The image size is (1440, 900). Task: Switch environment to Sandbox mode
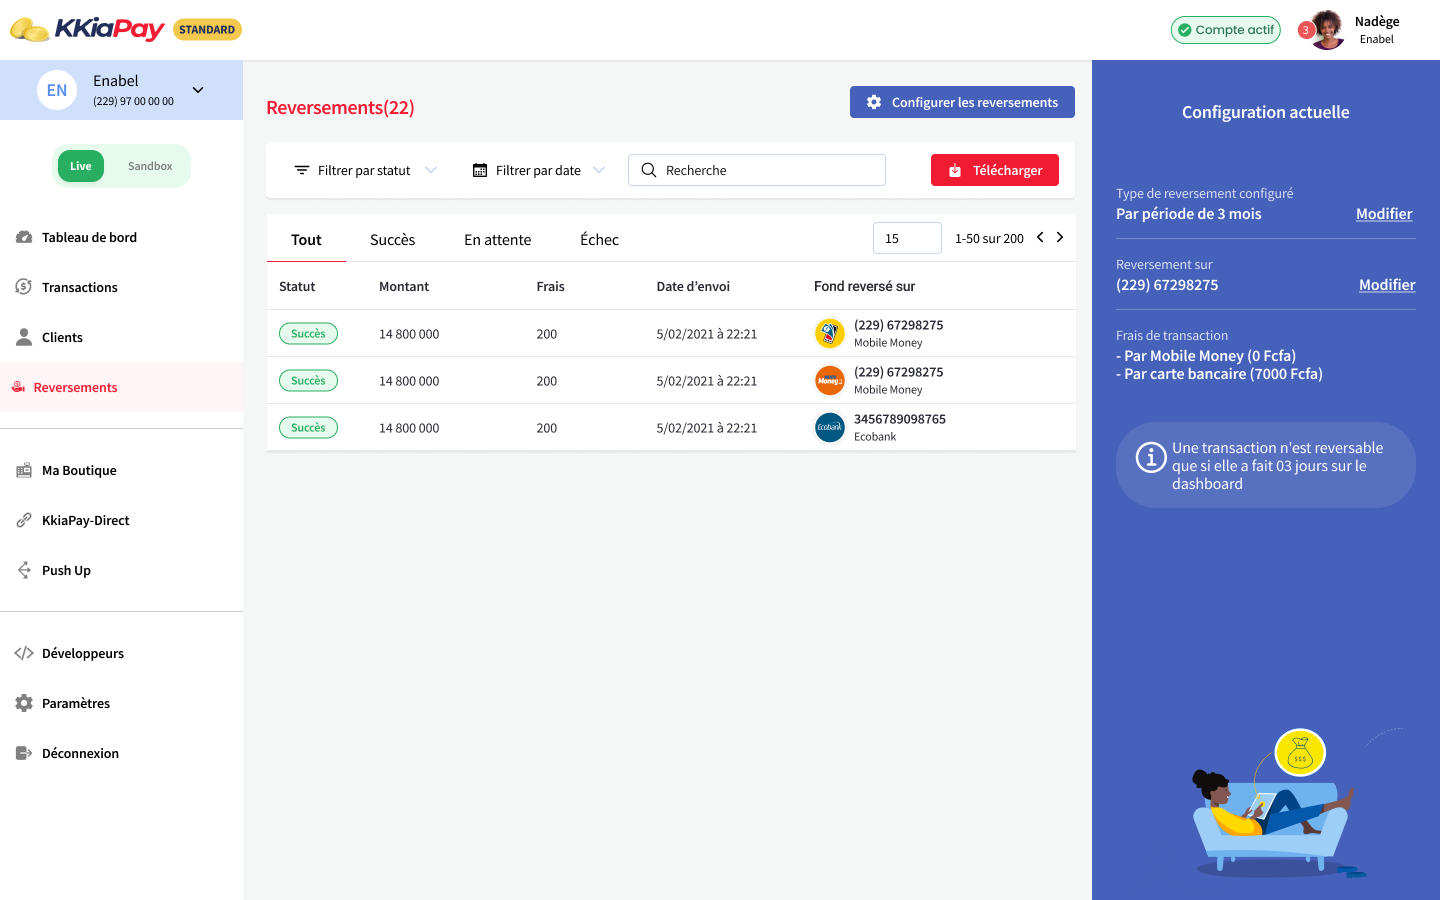pos(150,166)
